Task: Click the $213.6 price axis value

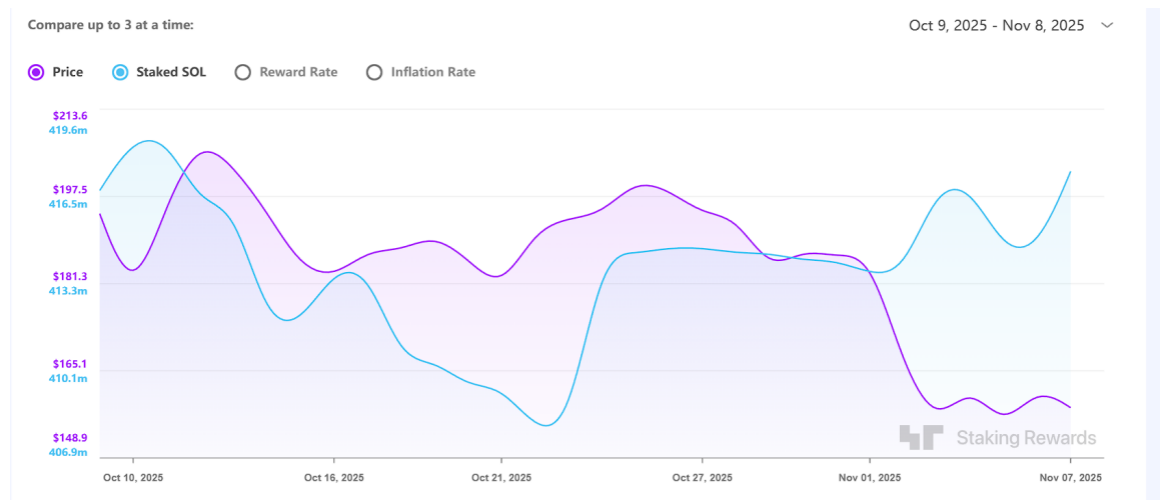Action: (x=70, y=116)
